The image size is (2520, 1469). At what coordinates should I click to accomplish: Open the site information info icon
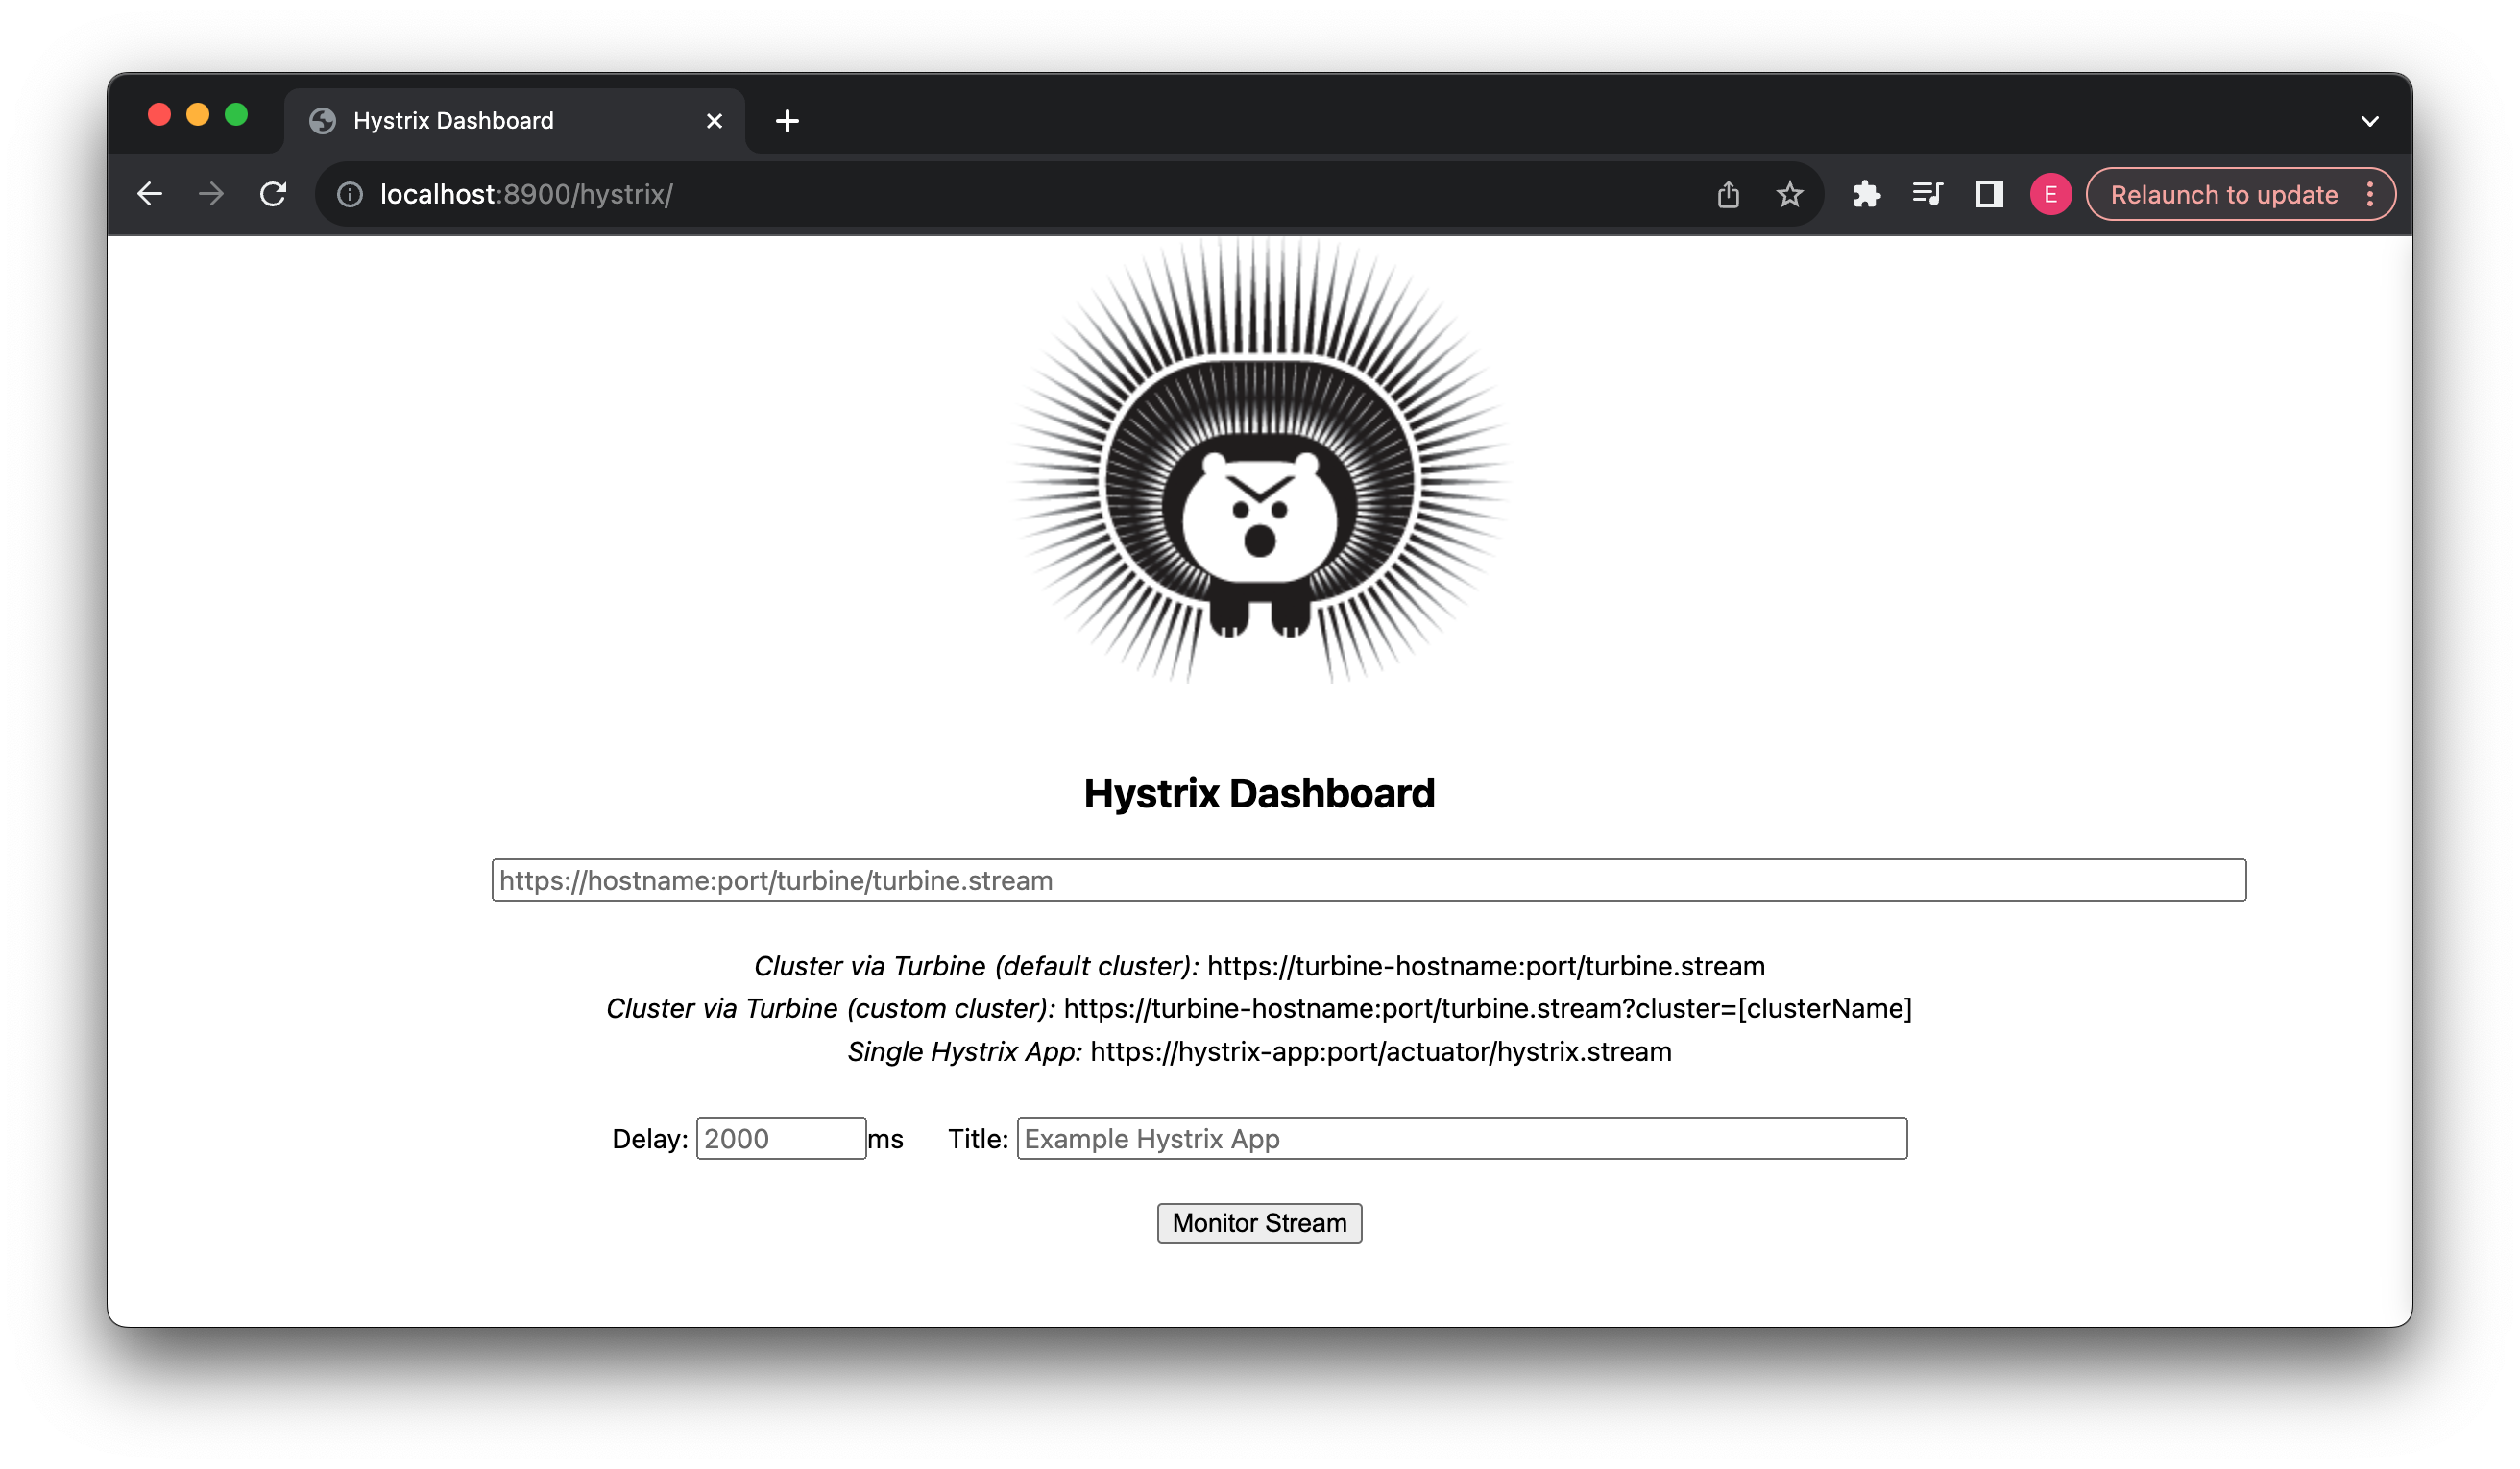click(350, 194)
